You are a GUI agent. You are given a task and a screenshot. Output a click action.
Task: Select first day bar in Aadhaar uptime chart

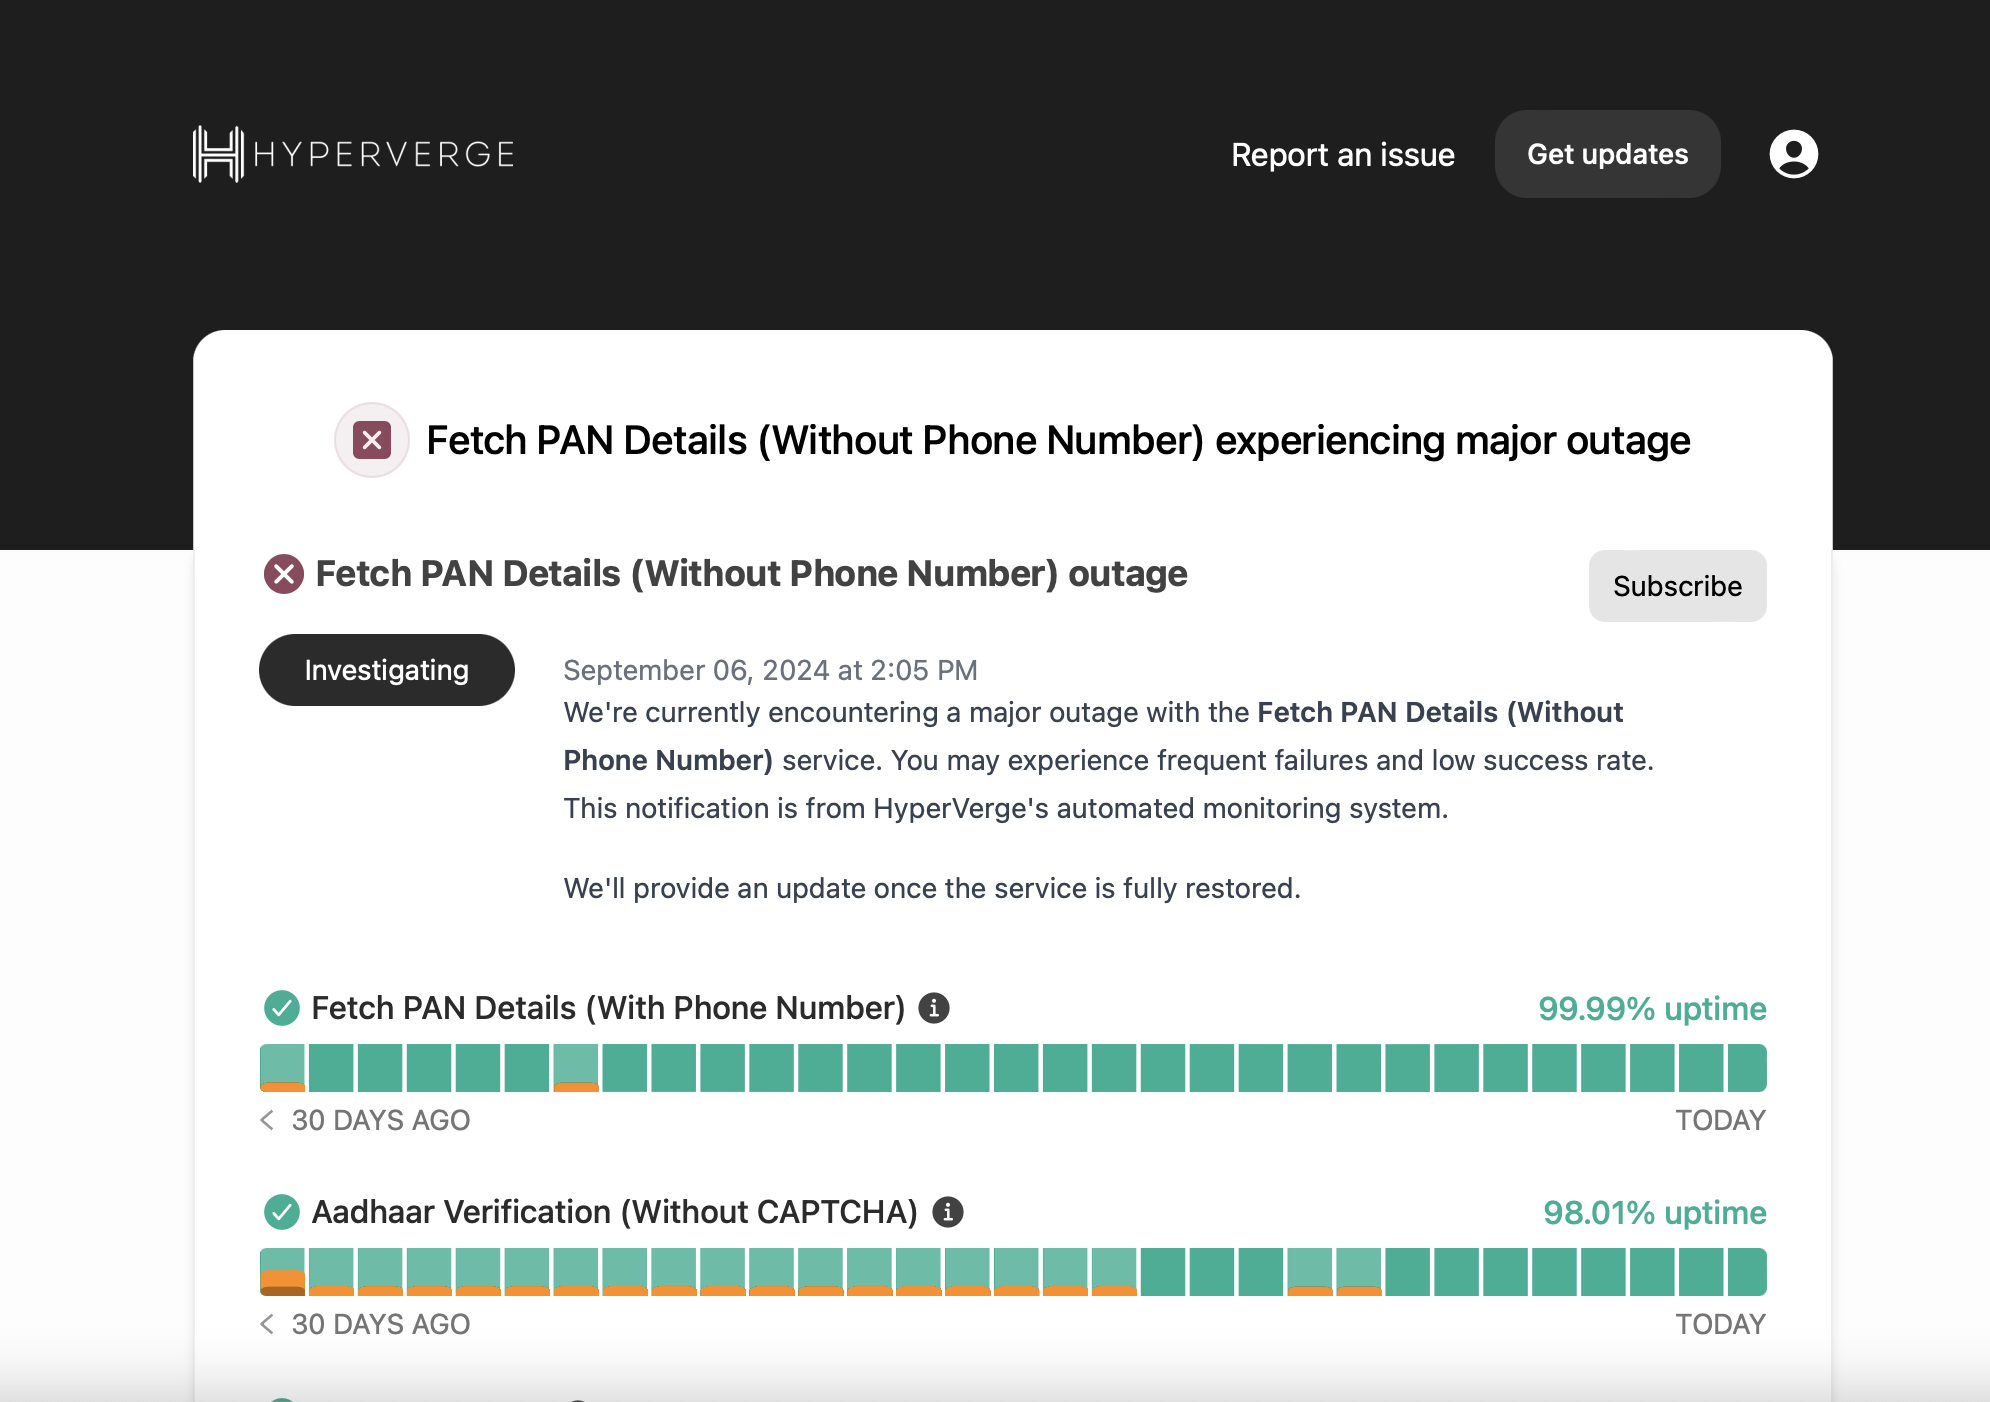tap(282, 1272)
